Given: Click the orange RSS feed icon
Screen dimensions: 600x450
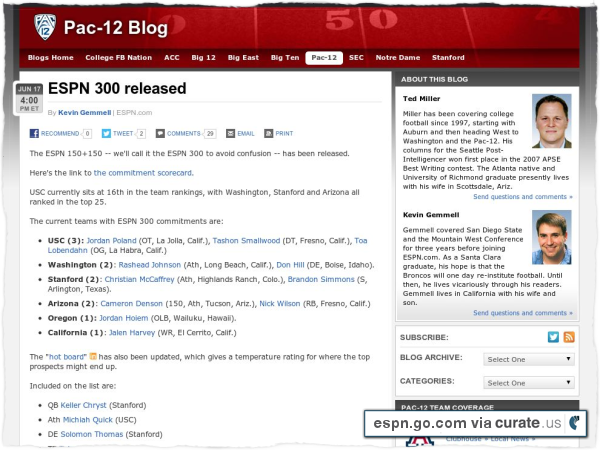Looking at the screenshot, I should pyautogui.click(x=569, y=337).
